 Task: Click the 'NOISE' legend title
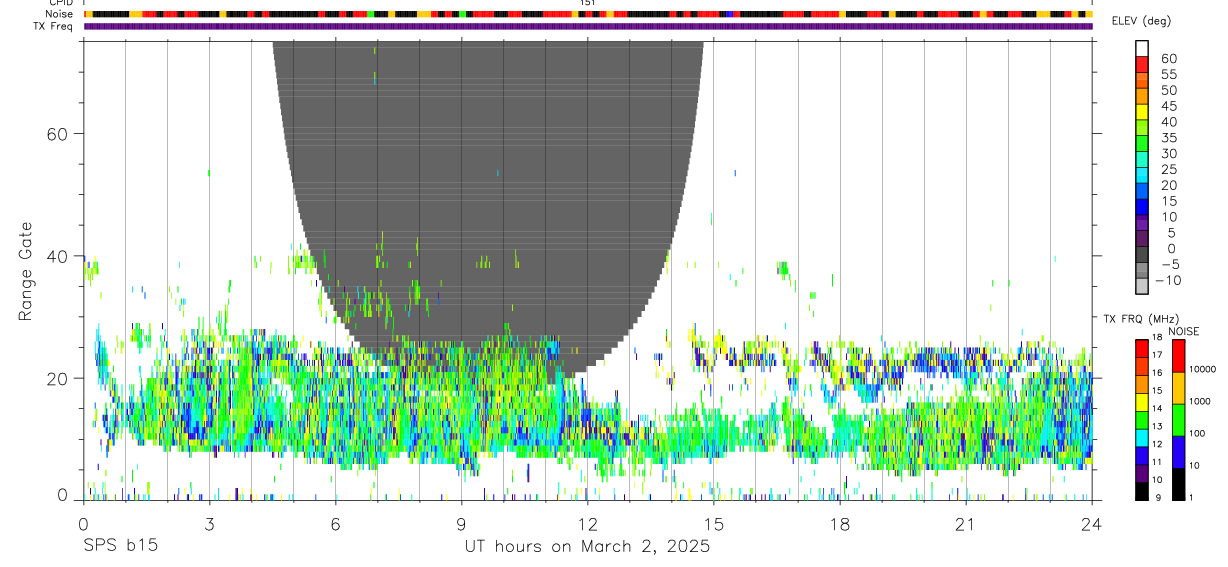coord(1185,331)
